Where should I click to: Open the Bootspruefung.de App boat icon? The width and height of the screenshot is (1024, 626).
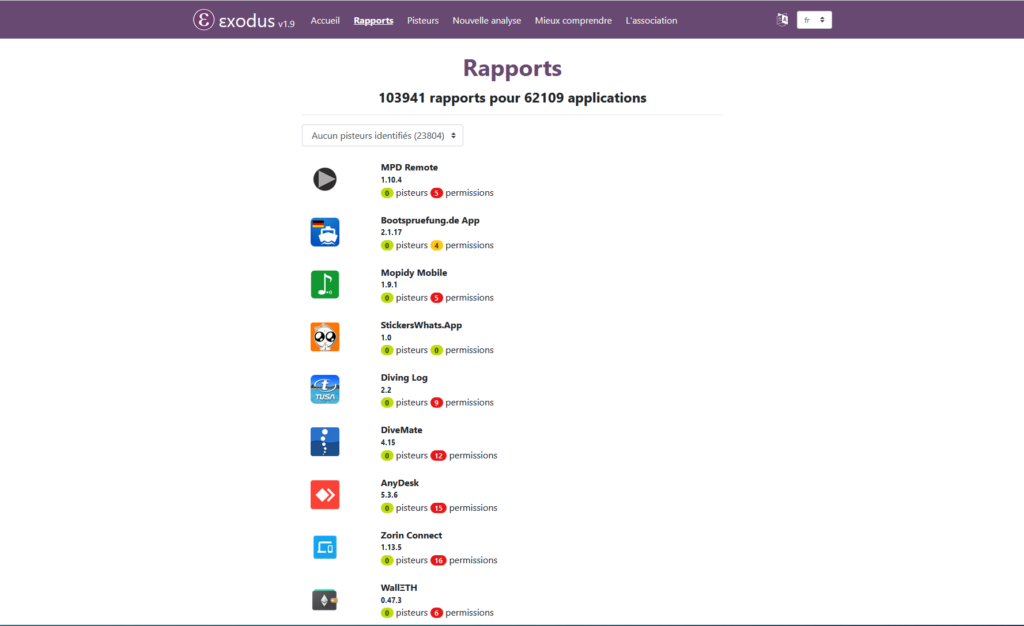(325, 232)
